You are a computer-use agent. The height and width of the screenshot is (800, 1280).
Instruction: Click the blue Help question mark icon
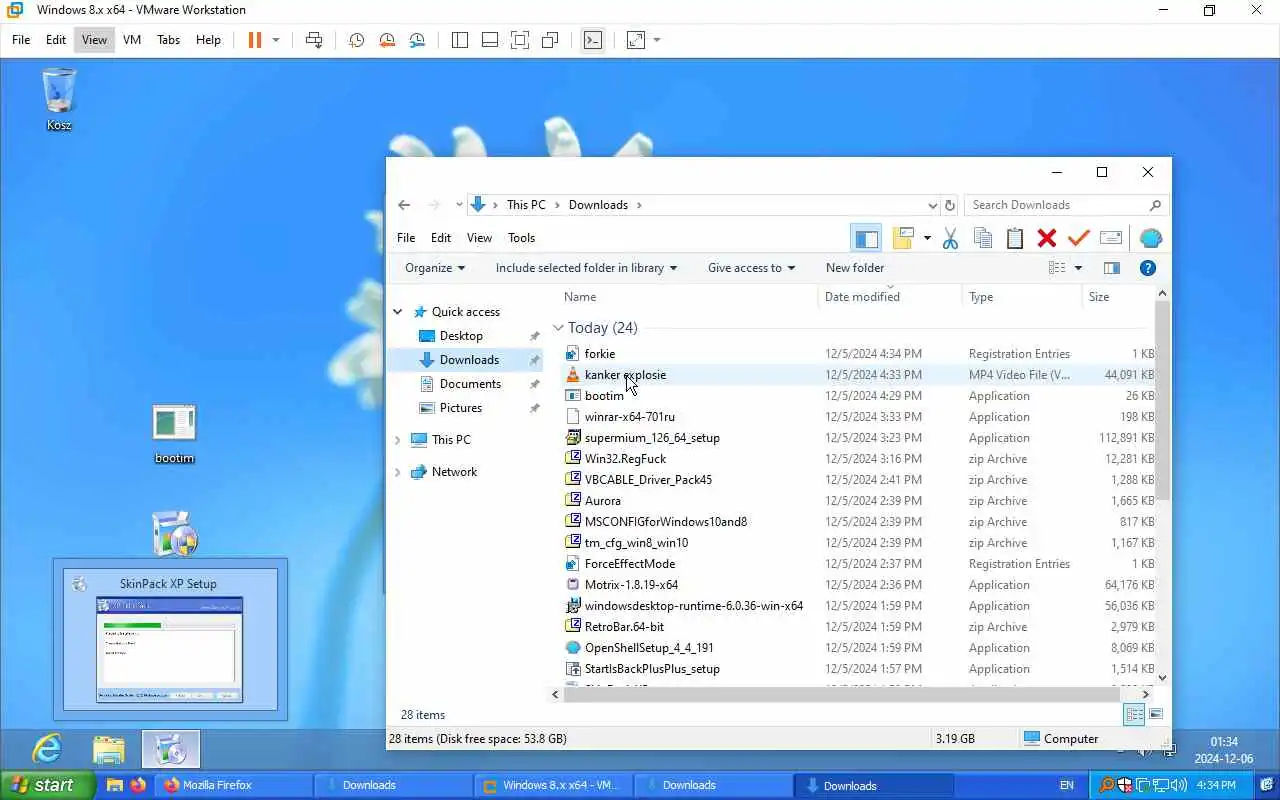pyautogui.click(x=1148, y=268)
